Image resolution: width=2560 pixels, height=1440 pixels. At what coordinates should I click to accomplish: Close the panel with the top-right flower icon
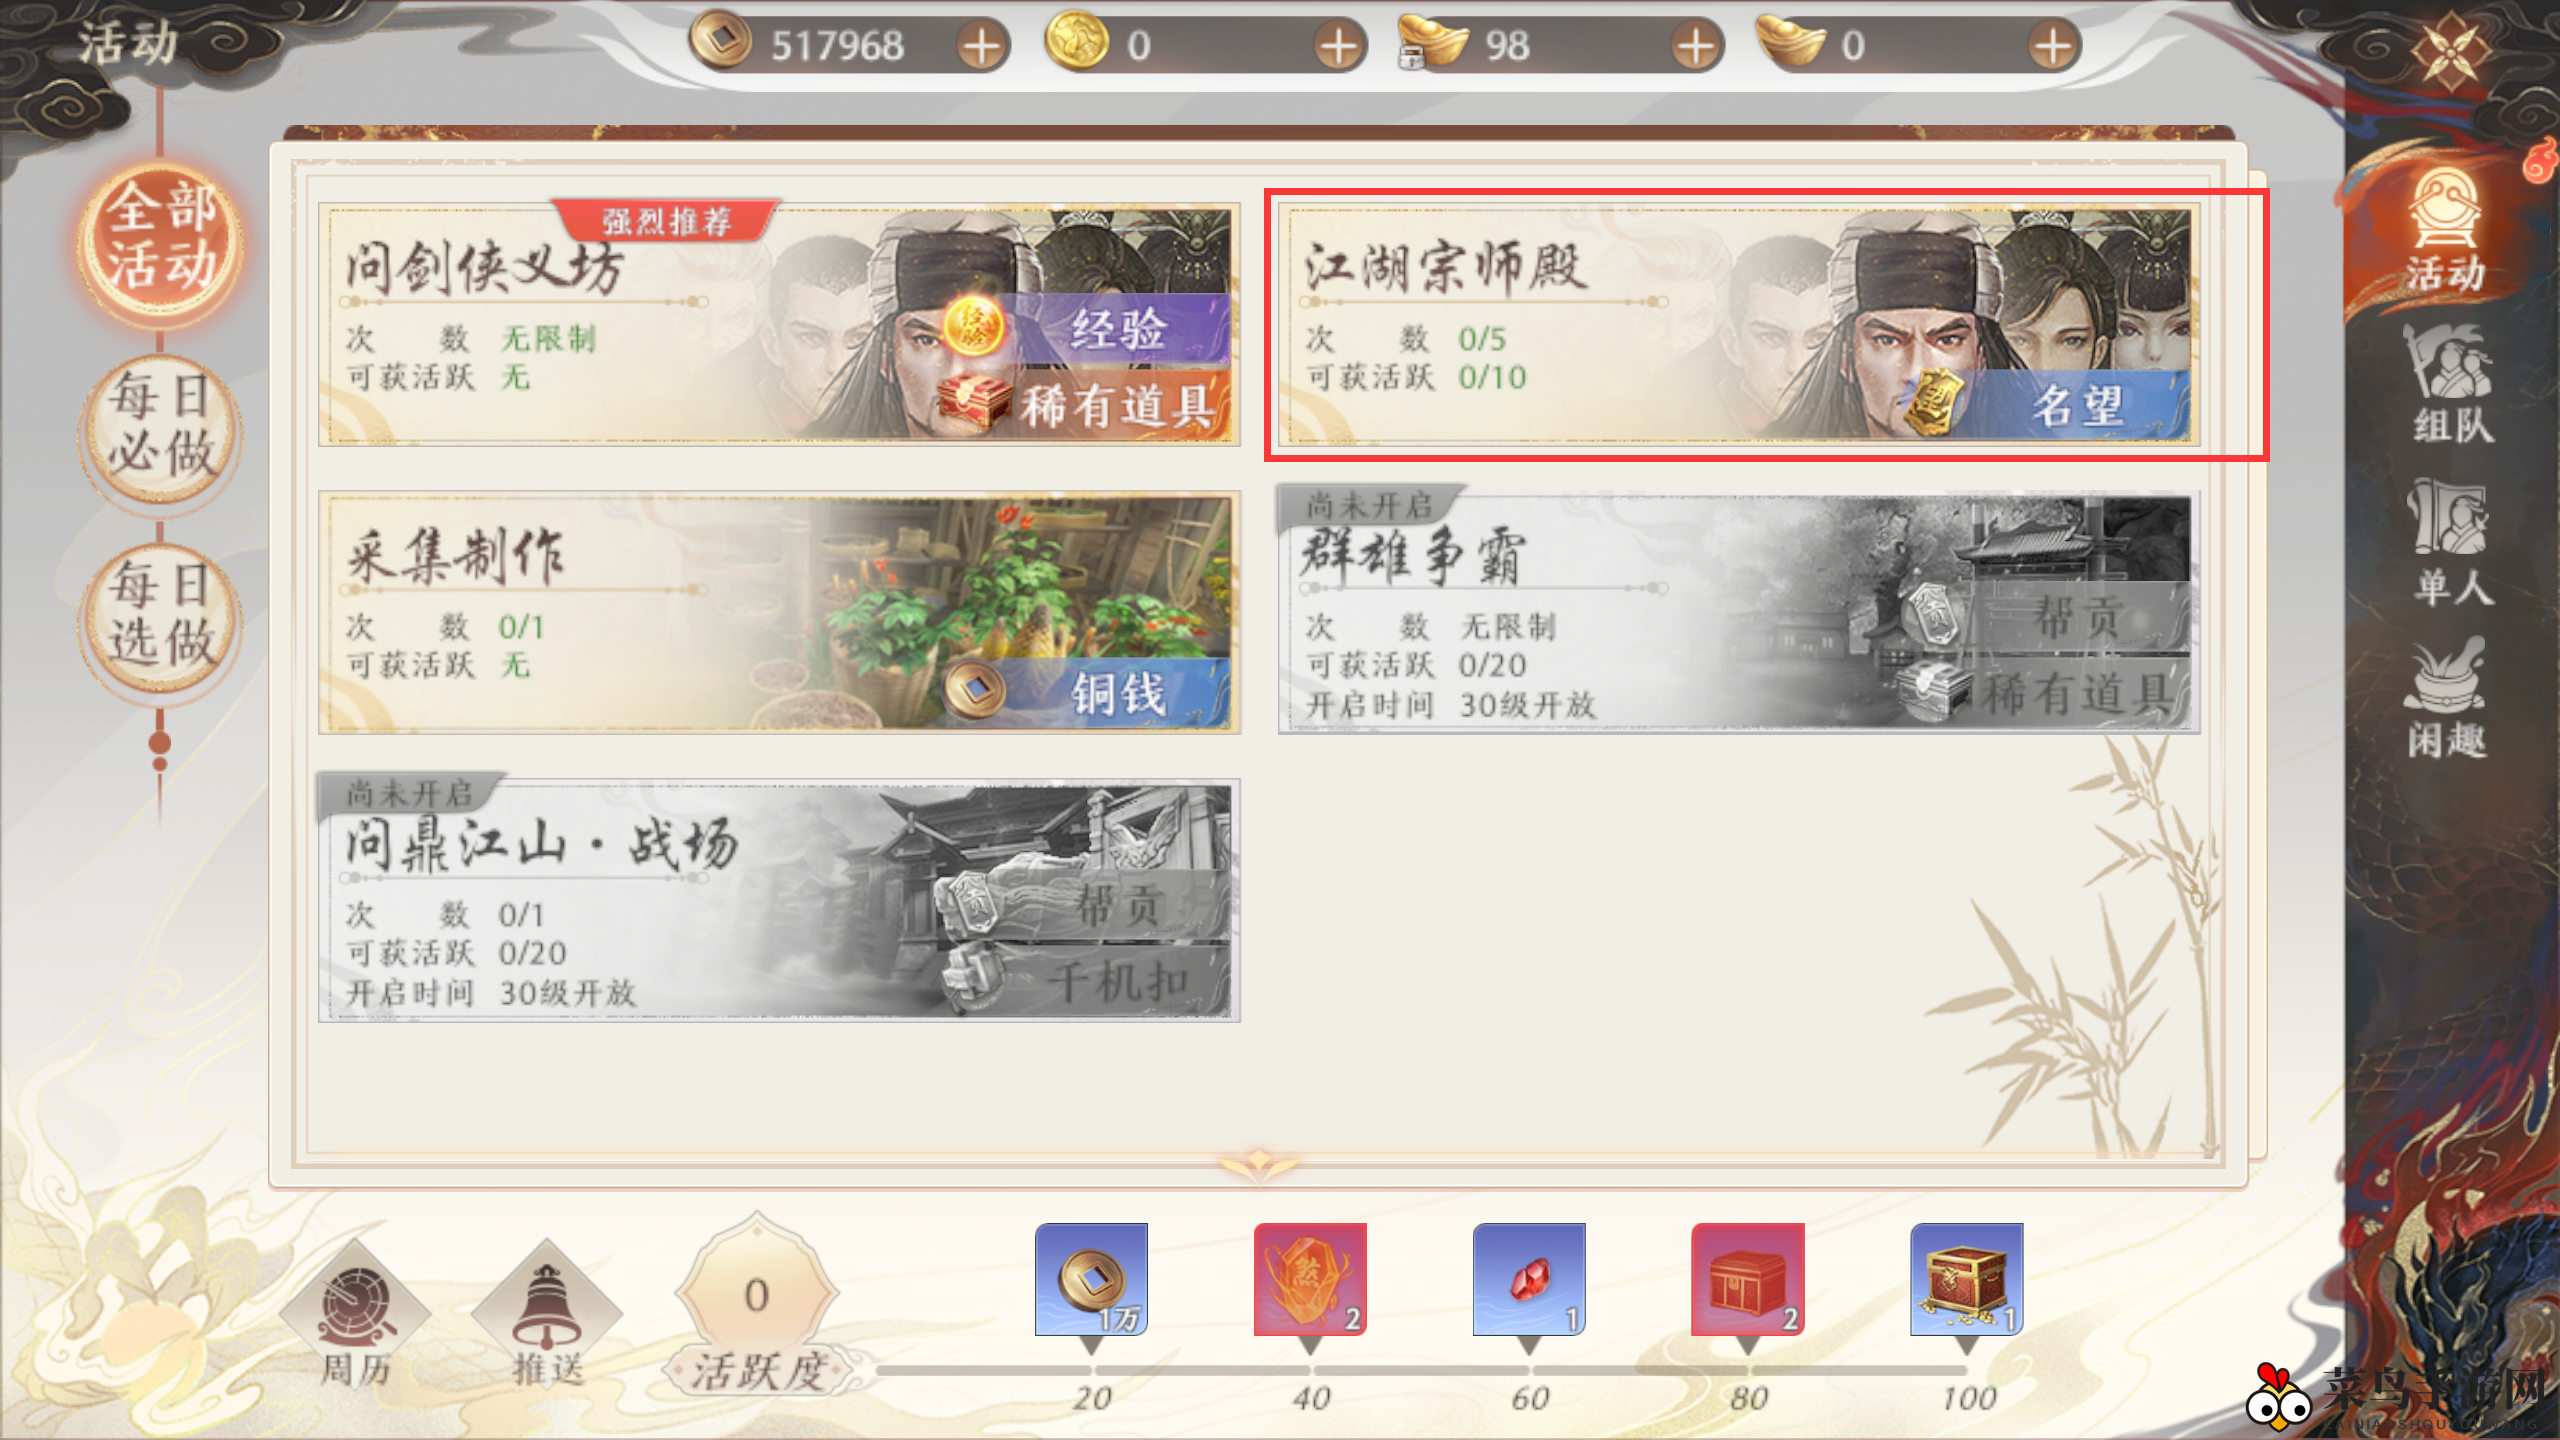tap(2450, 50)
